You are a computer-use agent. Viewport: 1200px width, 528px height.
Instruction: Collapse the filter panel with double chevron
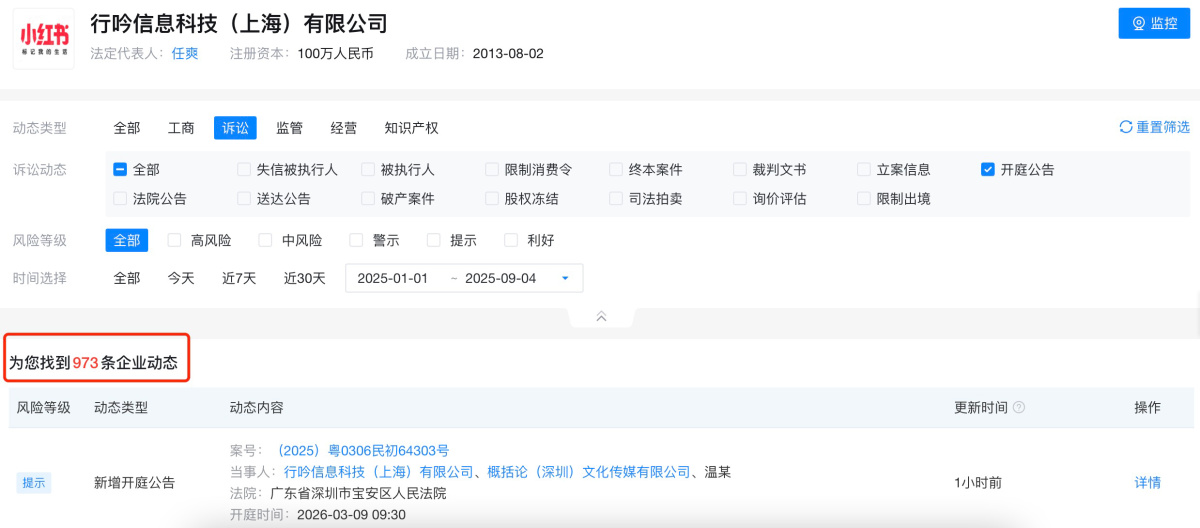pyautogui.click(x=601, y=316)
